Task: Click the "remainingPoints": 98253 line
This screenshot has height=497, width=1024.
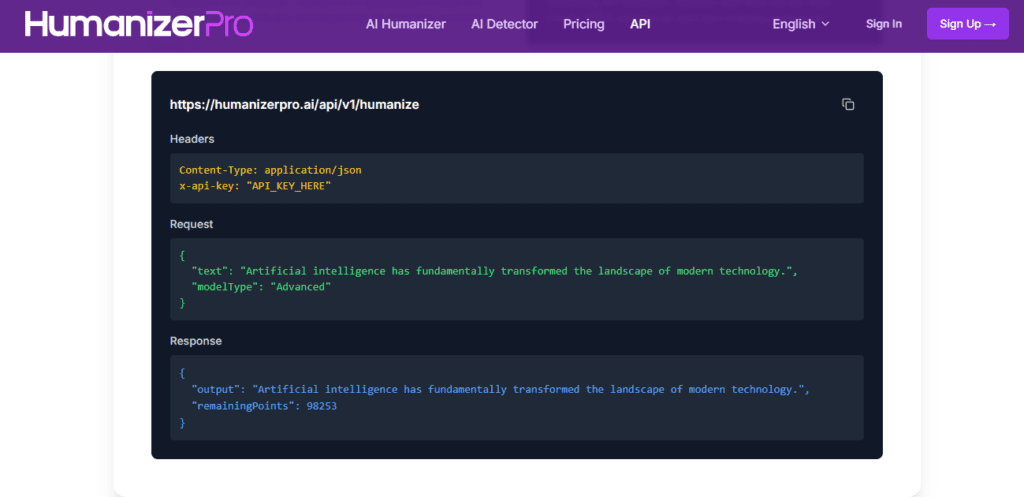Action: [264, 406]
